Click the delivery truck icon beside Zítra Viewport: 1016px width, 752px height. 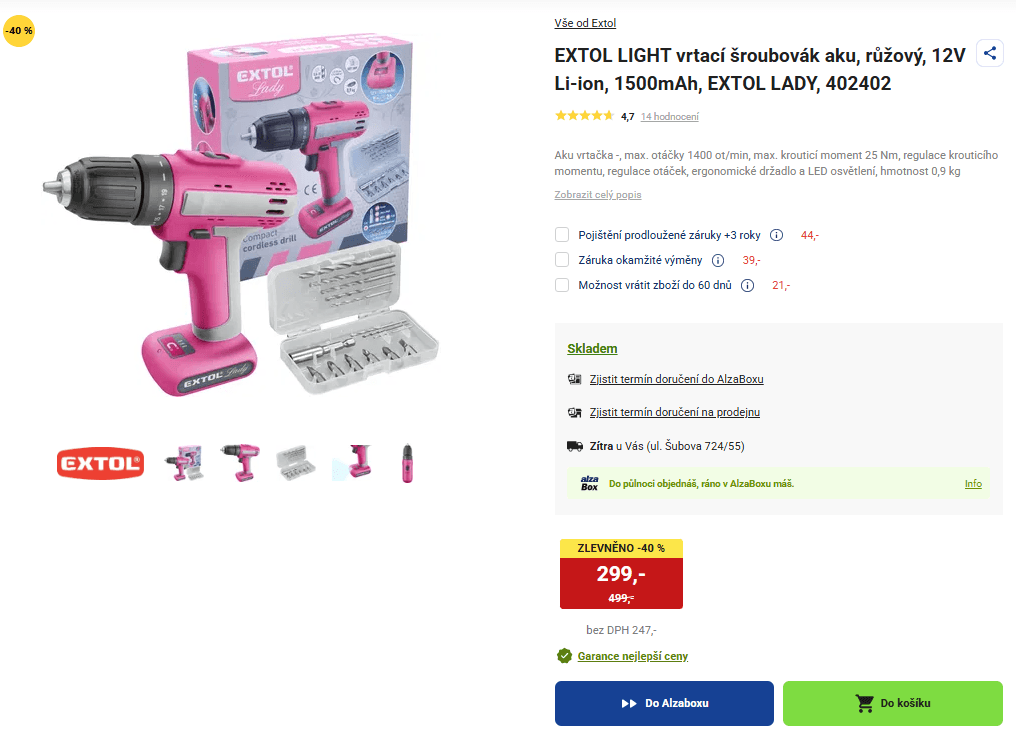575,446
